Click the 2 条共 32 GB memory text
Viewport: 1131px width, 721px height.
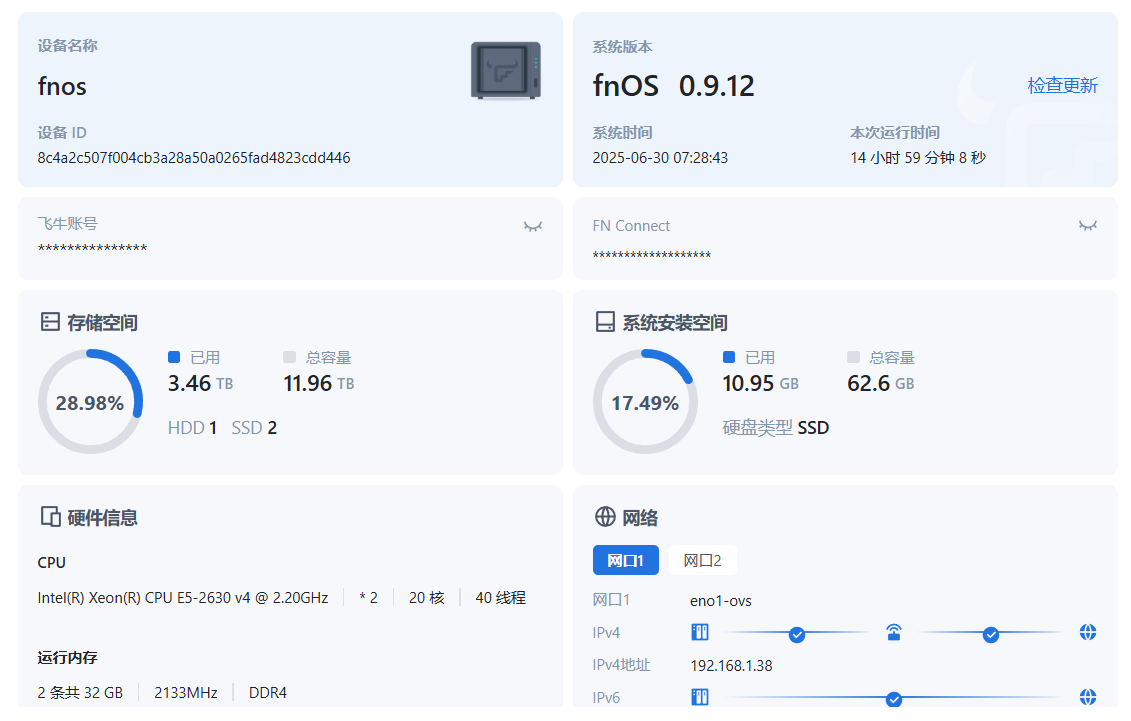coord(80,693)
